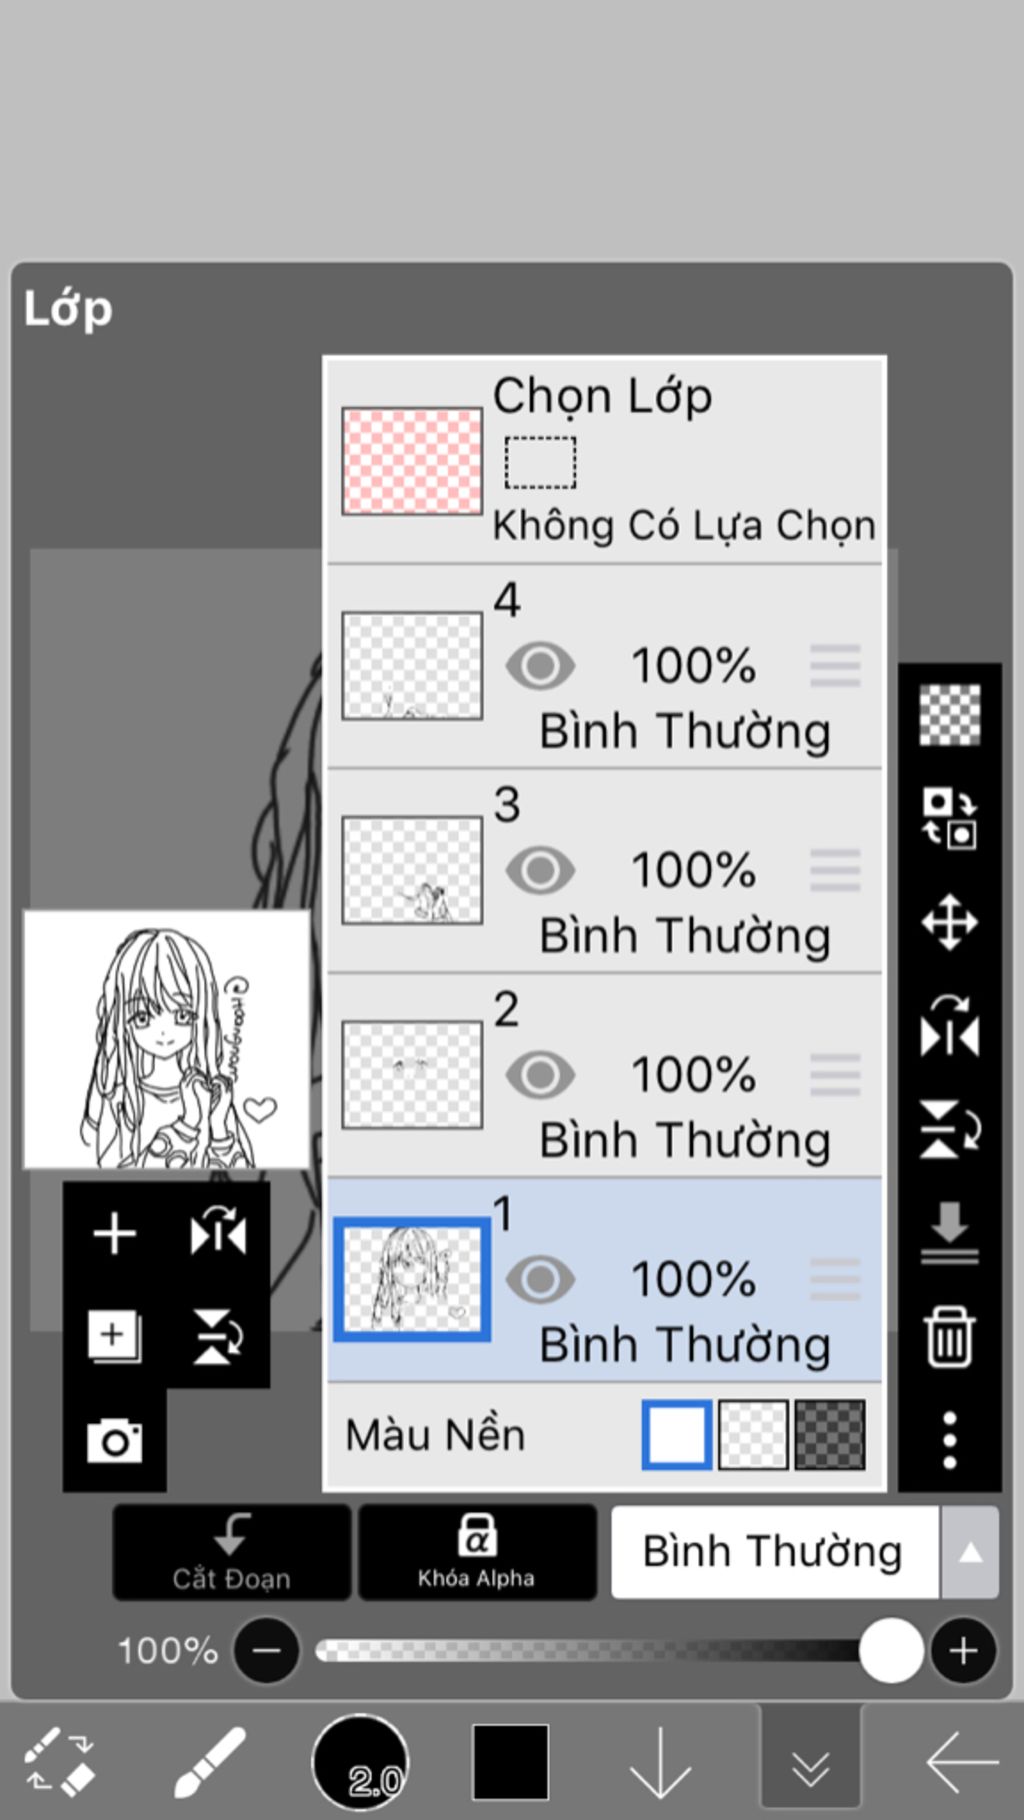
Task: Hide layer 1 using the eye icon
Action: tap(540, 1279)
